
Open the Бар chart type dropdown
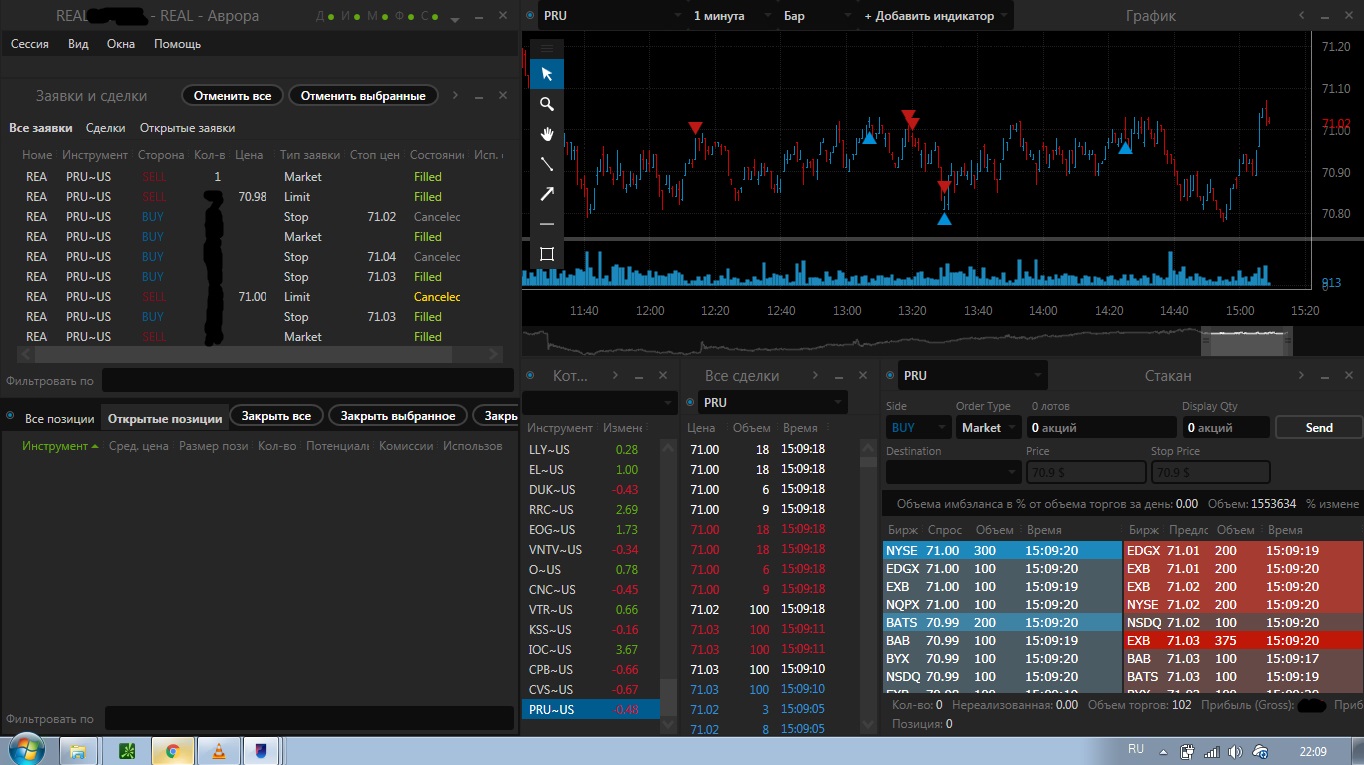click(817, 16)
